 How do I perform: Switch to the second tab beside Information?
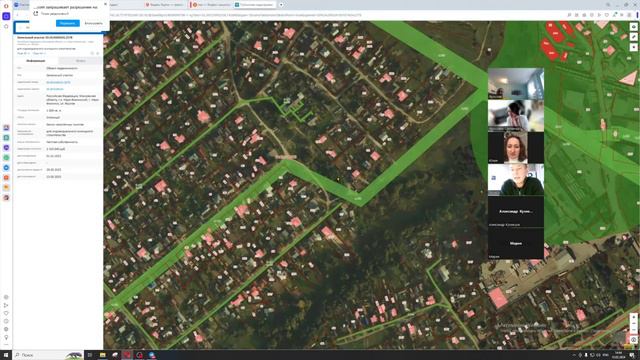[80, 61]
